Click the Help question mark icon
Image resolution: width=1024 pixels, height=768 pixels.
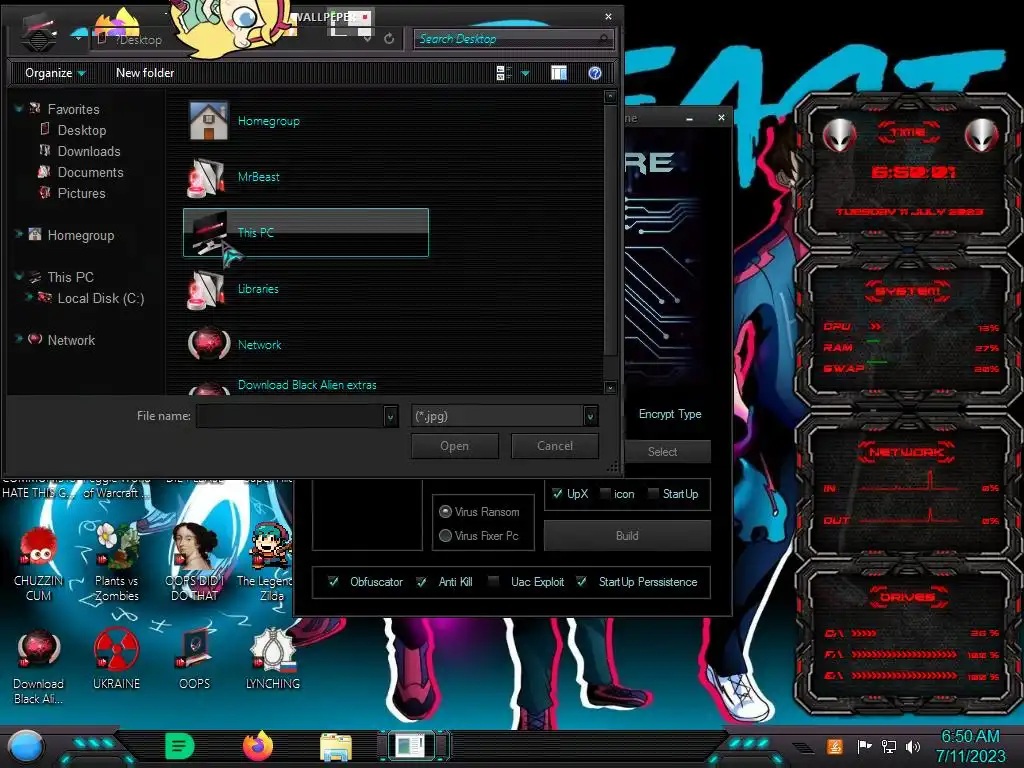pos(594,73)
